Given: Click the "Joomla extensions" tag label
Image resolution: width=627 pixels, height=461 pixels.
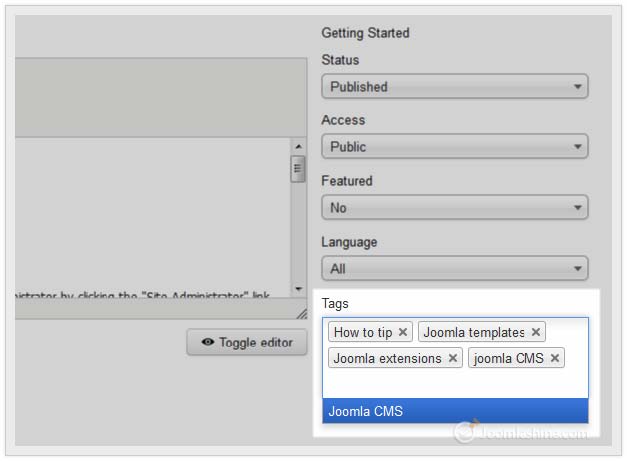Looking at the screenshot, I should [387, 358].
